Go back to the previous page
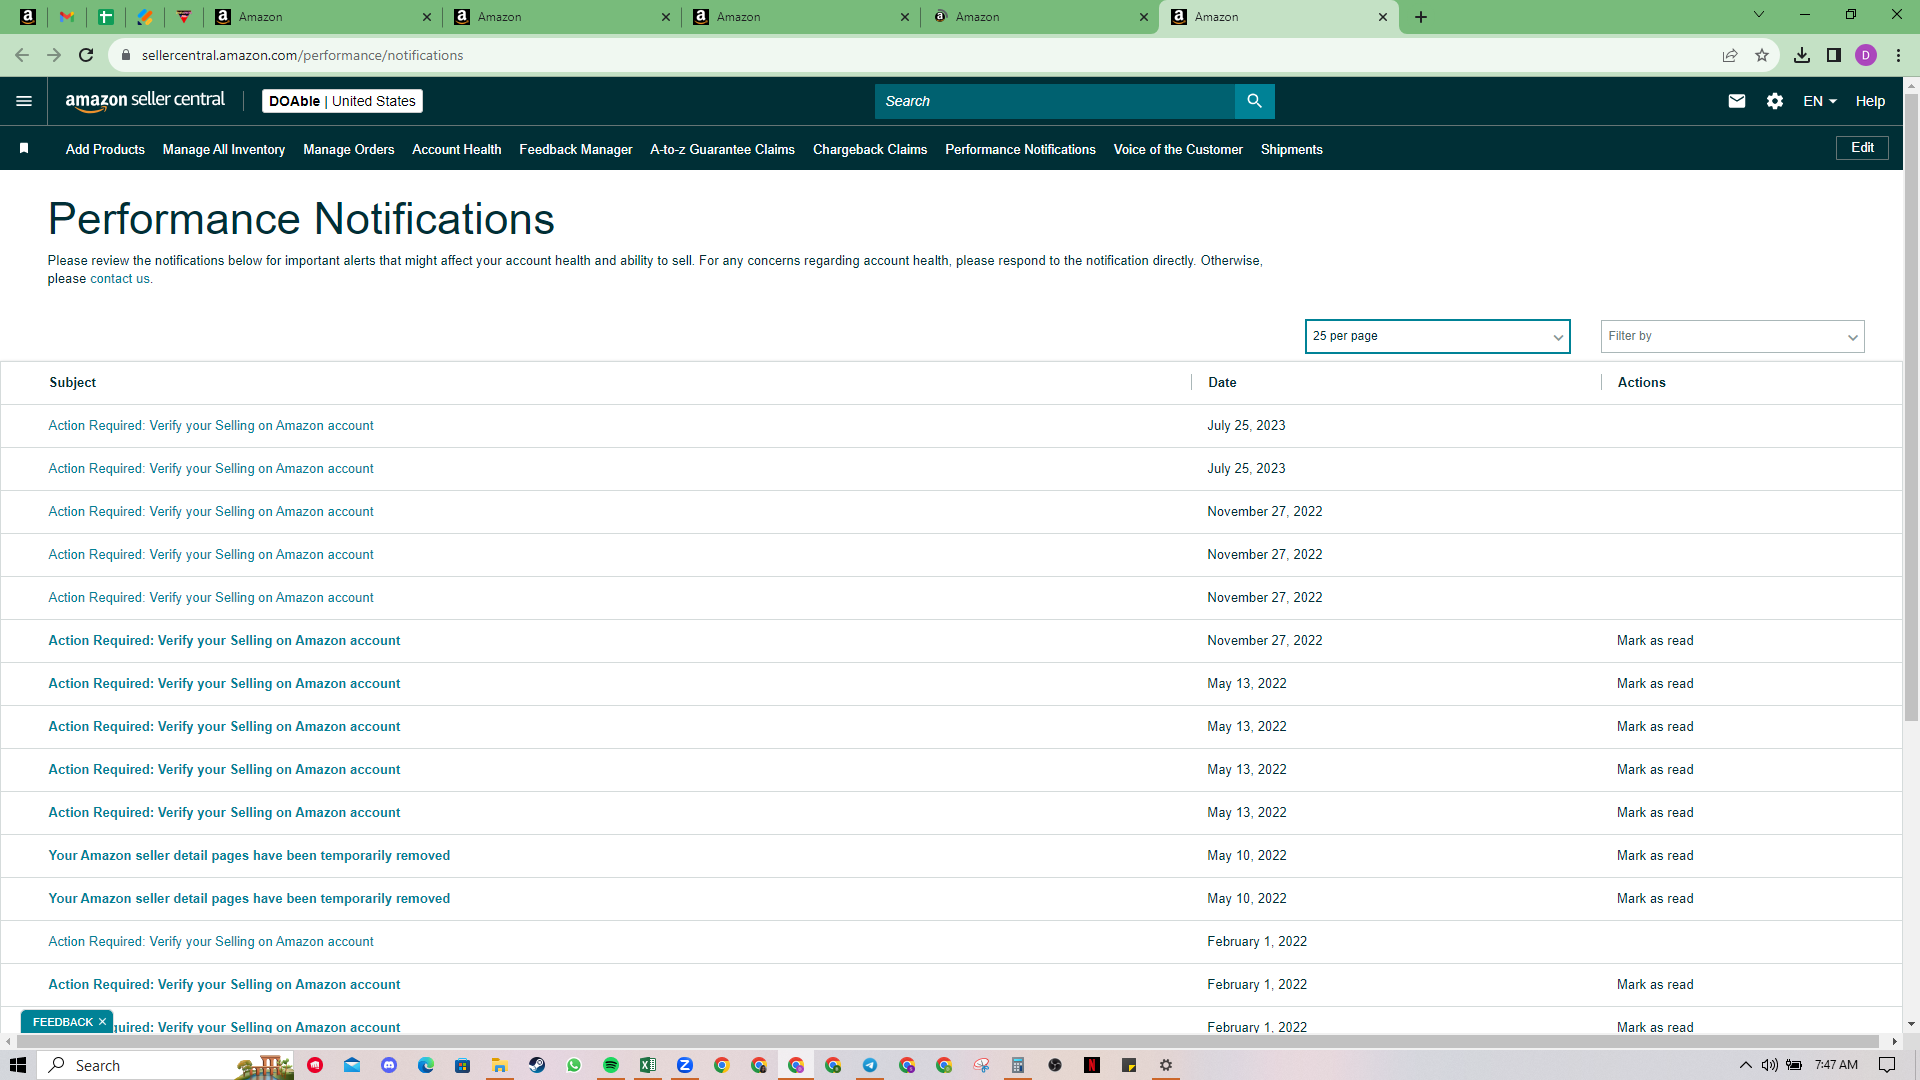 coord(22,55)
